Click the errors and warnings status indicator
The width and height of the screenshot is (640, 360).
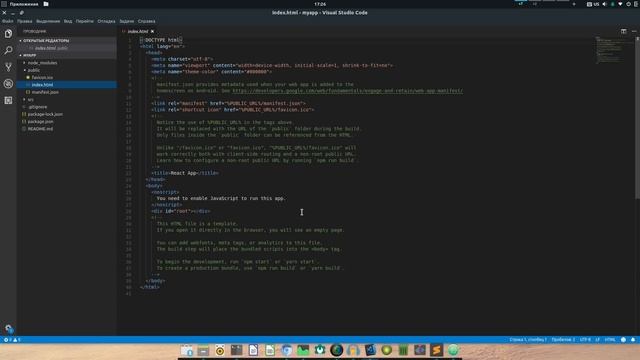(x=12, y=340)
